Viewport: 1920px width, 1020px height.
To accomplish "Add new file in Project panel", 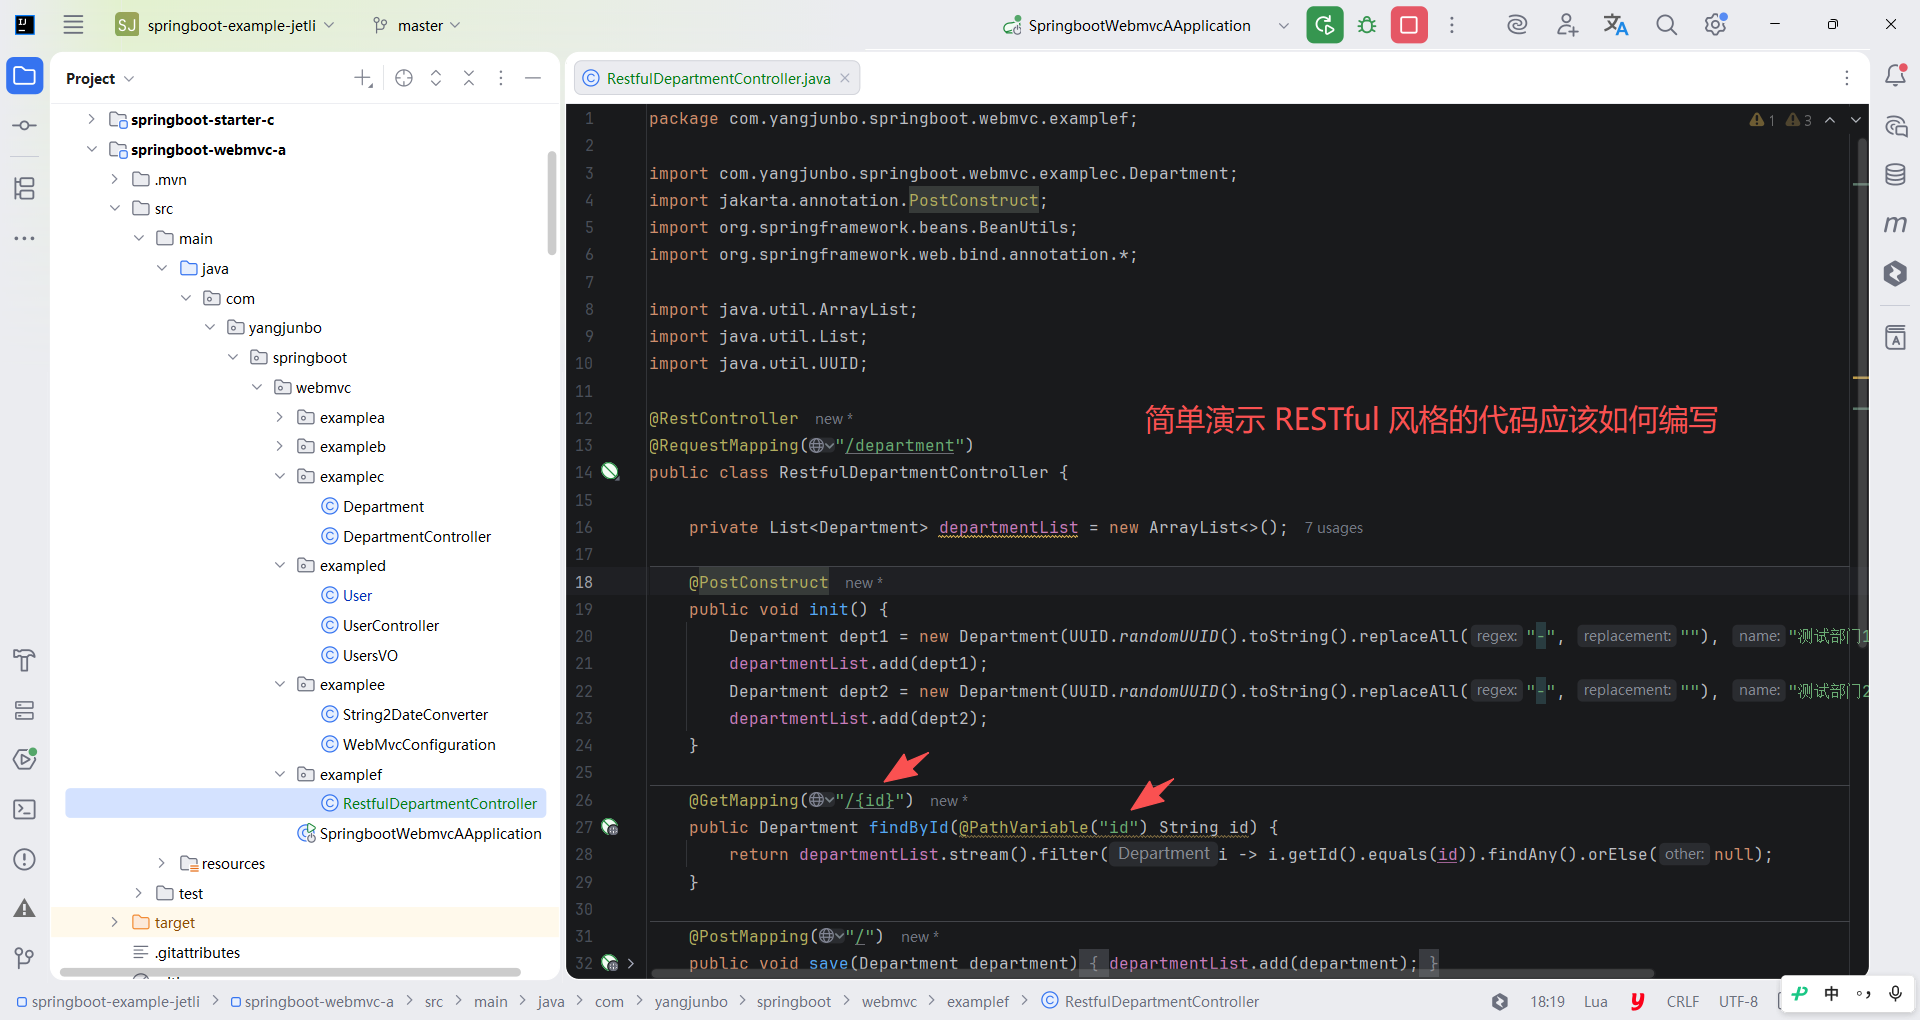I will pos(363,78).
